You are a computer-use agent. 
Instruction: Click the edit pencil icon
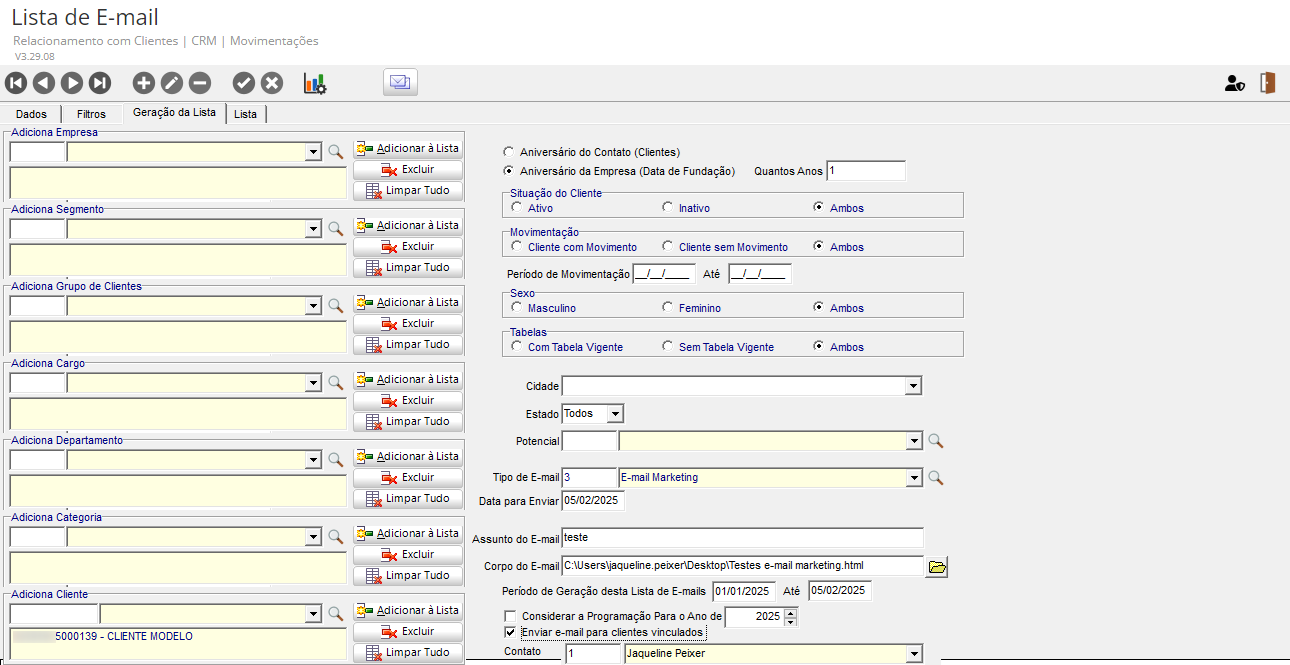(x=172, y=83)
